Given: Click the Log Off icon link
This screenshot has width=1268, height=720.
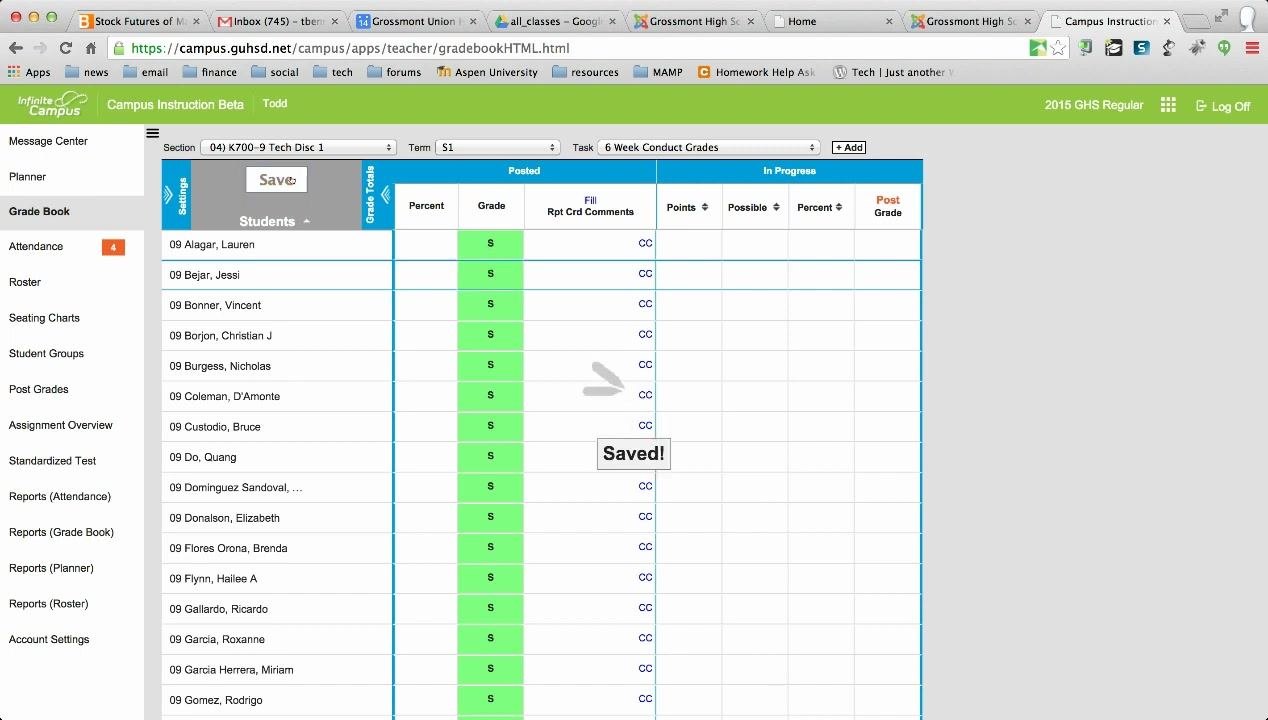Looking at the screenshot, I should pos(1223,106).
